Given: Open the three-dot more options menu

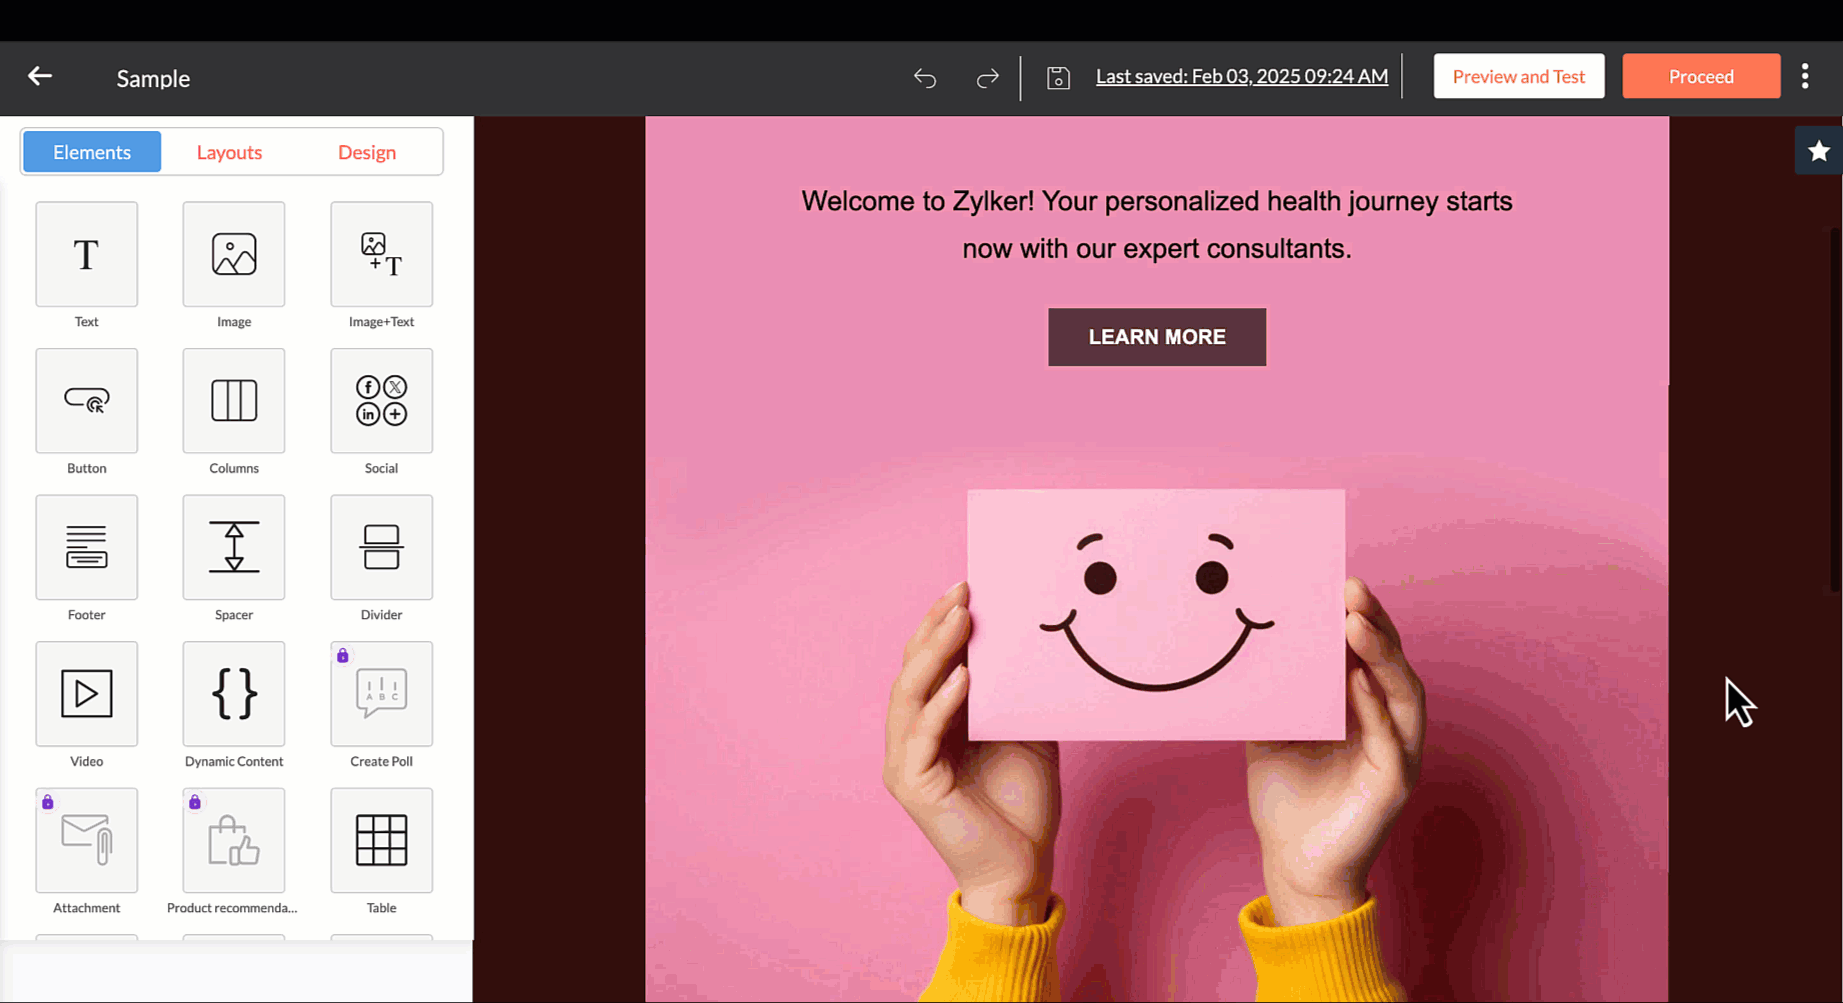Looking at the screenshot, I should [1805, 76].
